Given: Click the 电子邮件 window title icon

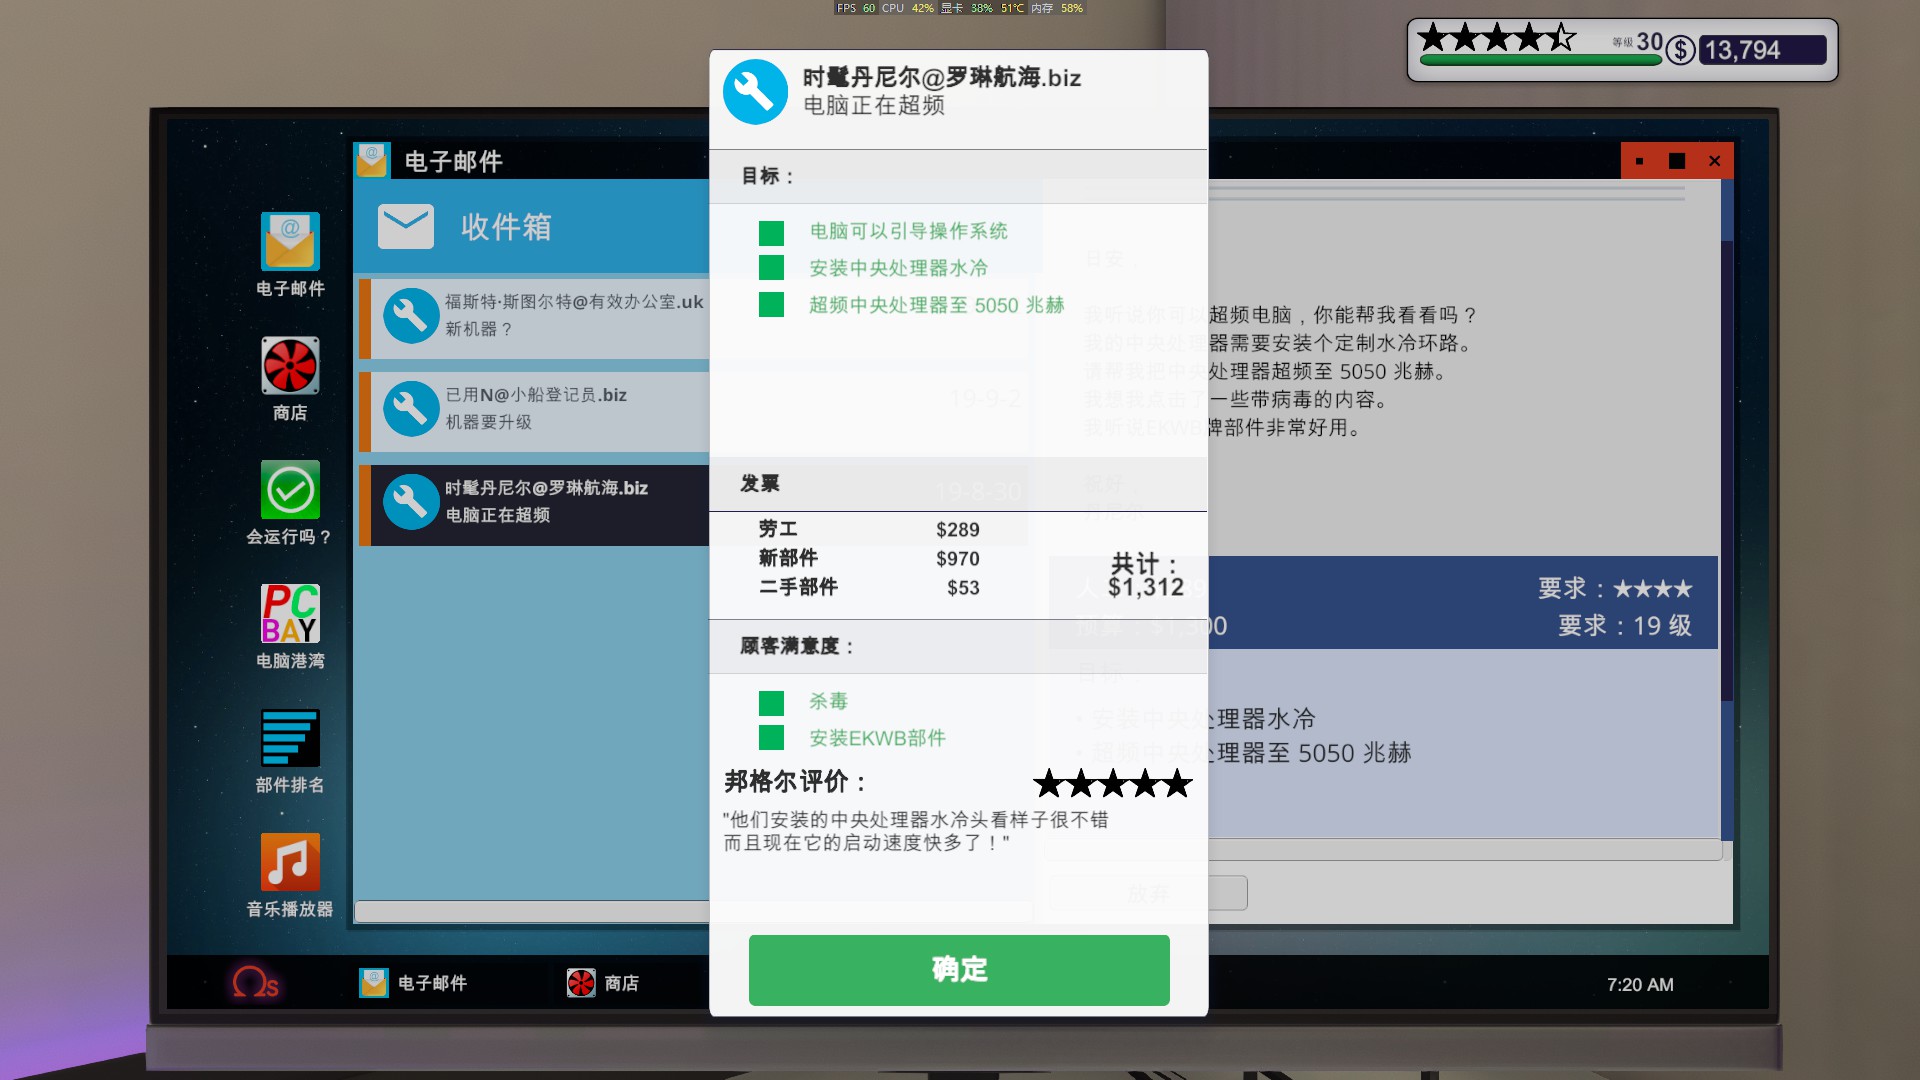Looking at the screenshot, I should click(x=372, y=160).
